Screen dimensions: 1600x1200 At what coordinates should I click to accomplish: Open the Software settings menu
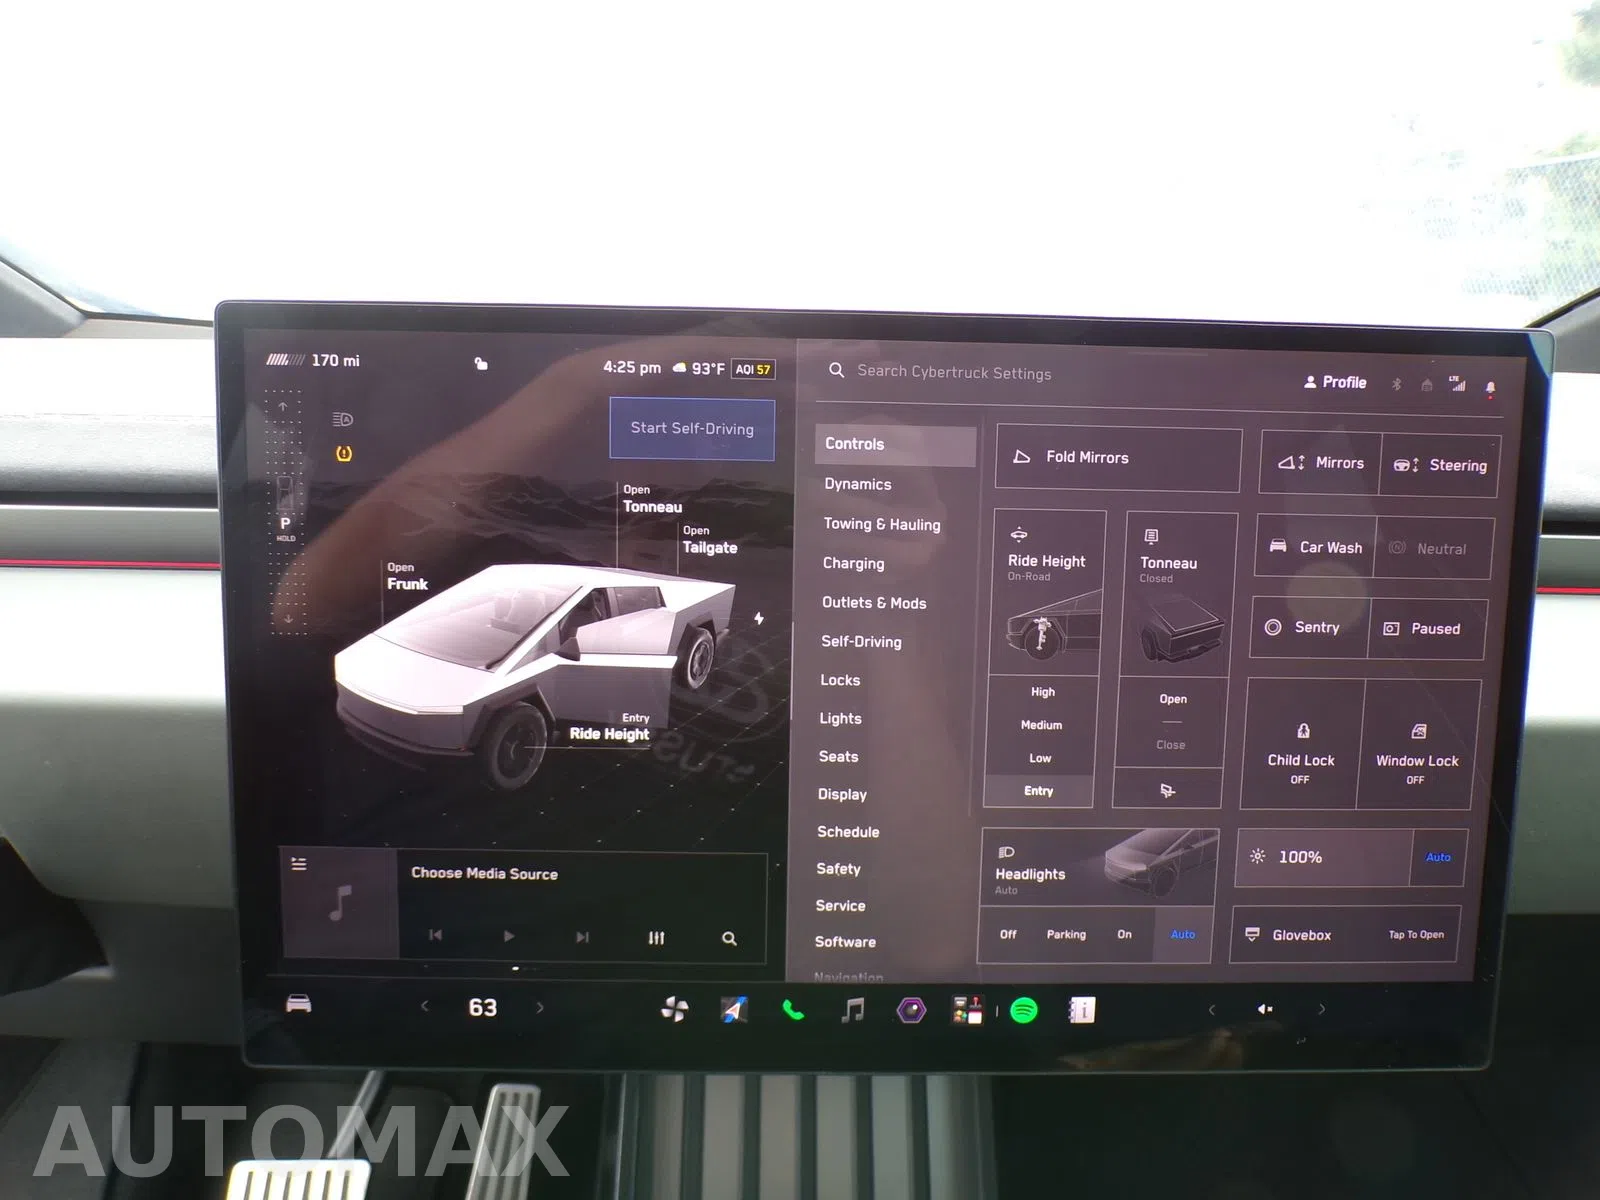pos(845,942)
